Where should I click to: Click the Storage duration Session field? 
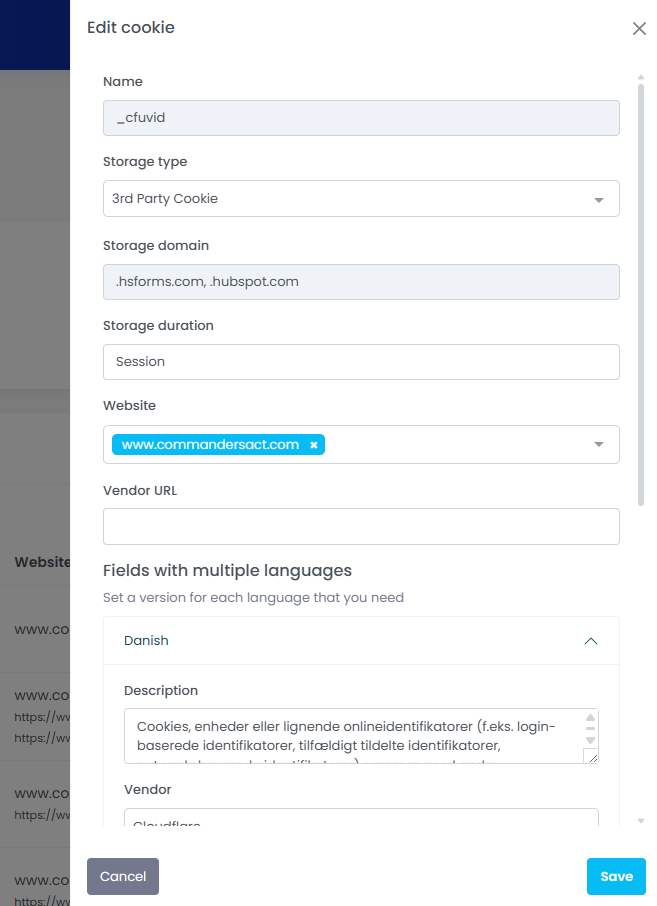(361, 362)
